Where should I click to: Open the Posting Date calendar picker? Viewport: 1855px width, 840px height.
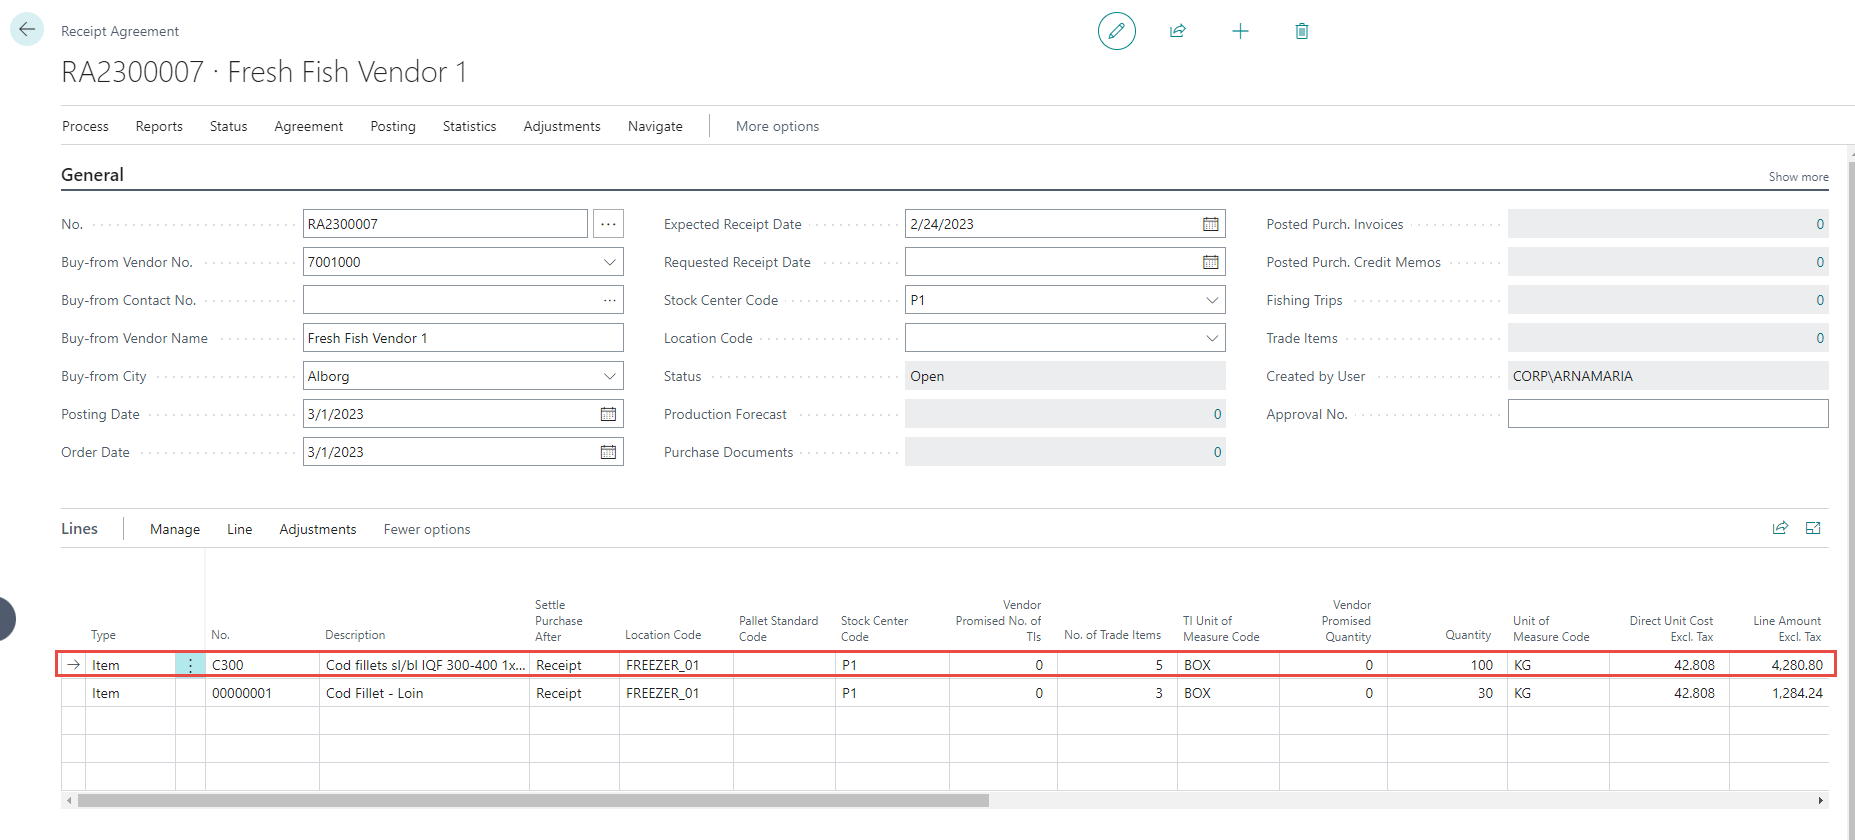pos(608,414)
